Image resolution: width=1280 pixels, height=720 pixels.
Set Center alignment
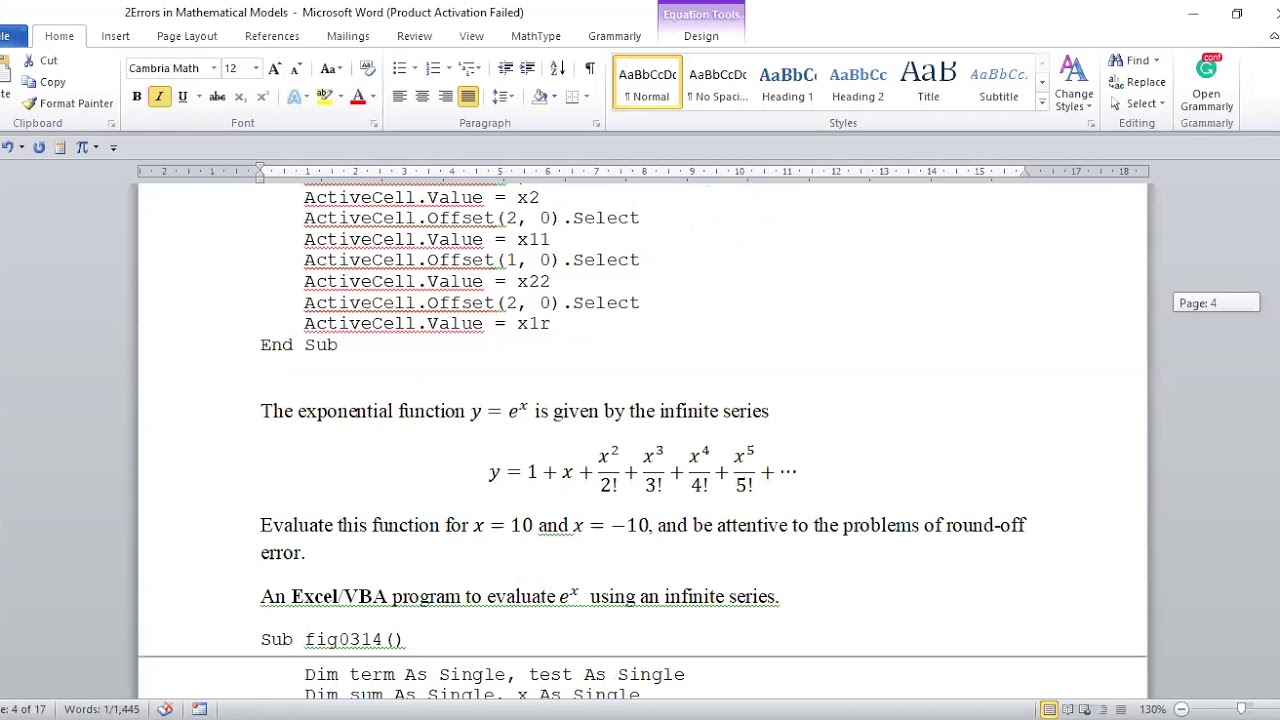click(x=422, y=97)
